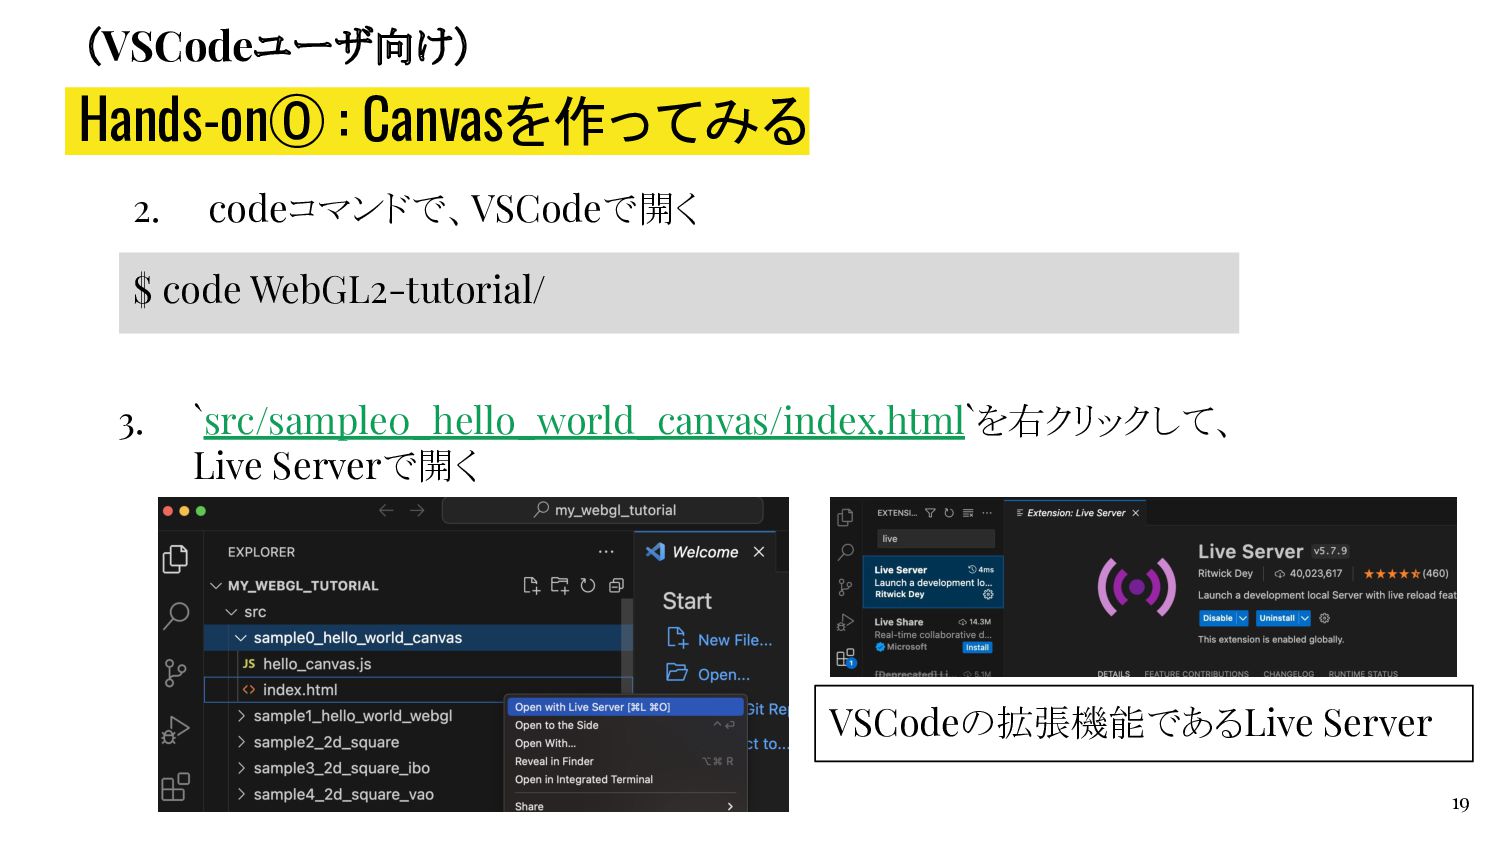Open Run and Debug icon in my_webgl_tutorial window
This screenshot has height=844, width=1500.
(x=176, y=730)
